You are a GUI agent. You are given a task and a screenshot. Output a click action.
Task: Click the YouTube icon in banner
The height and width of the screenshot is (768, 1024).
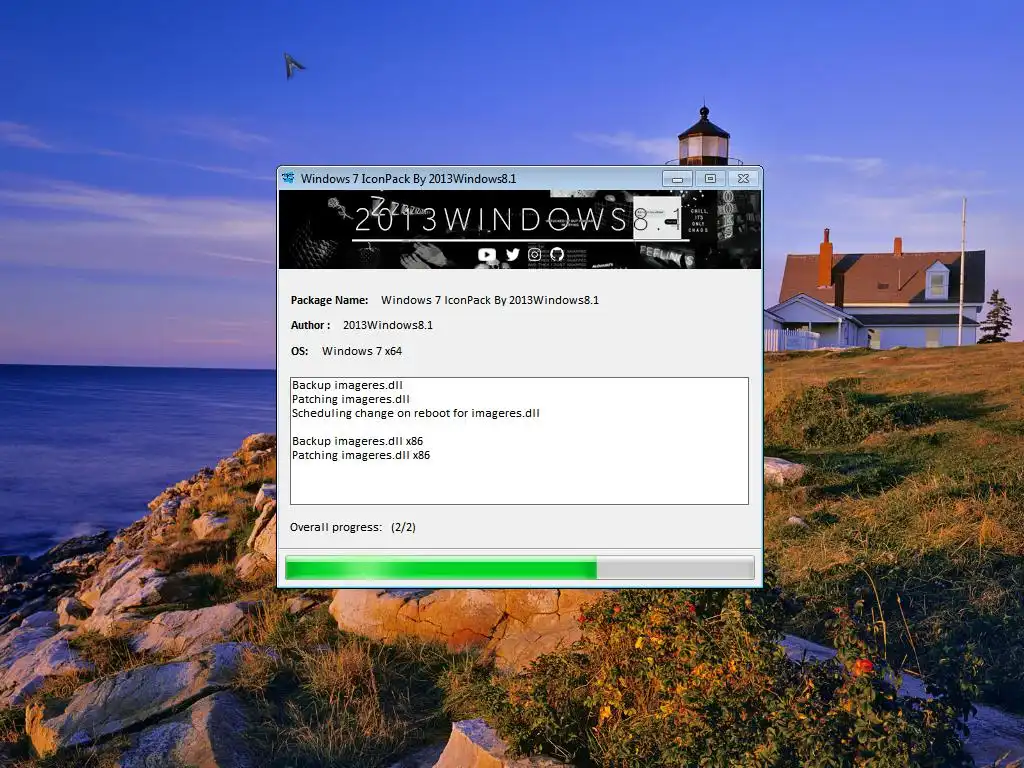click(487, 255)
